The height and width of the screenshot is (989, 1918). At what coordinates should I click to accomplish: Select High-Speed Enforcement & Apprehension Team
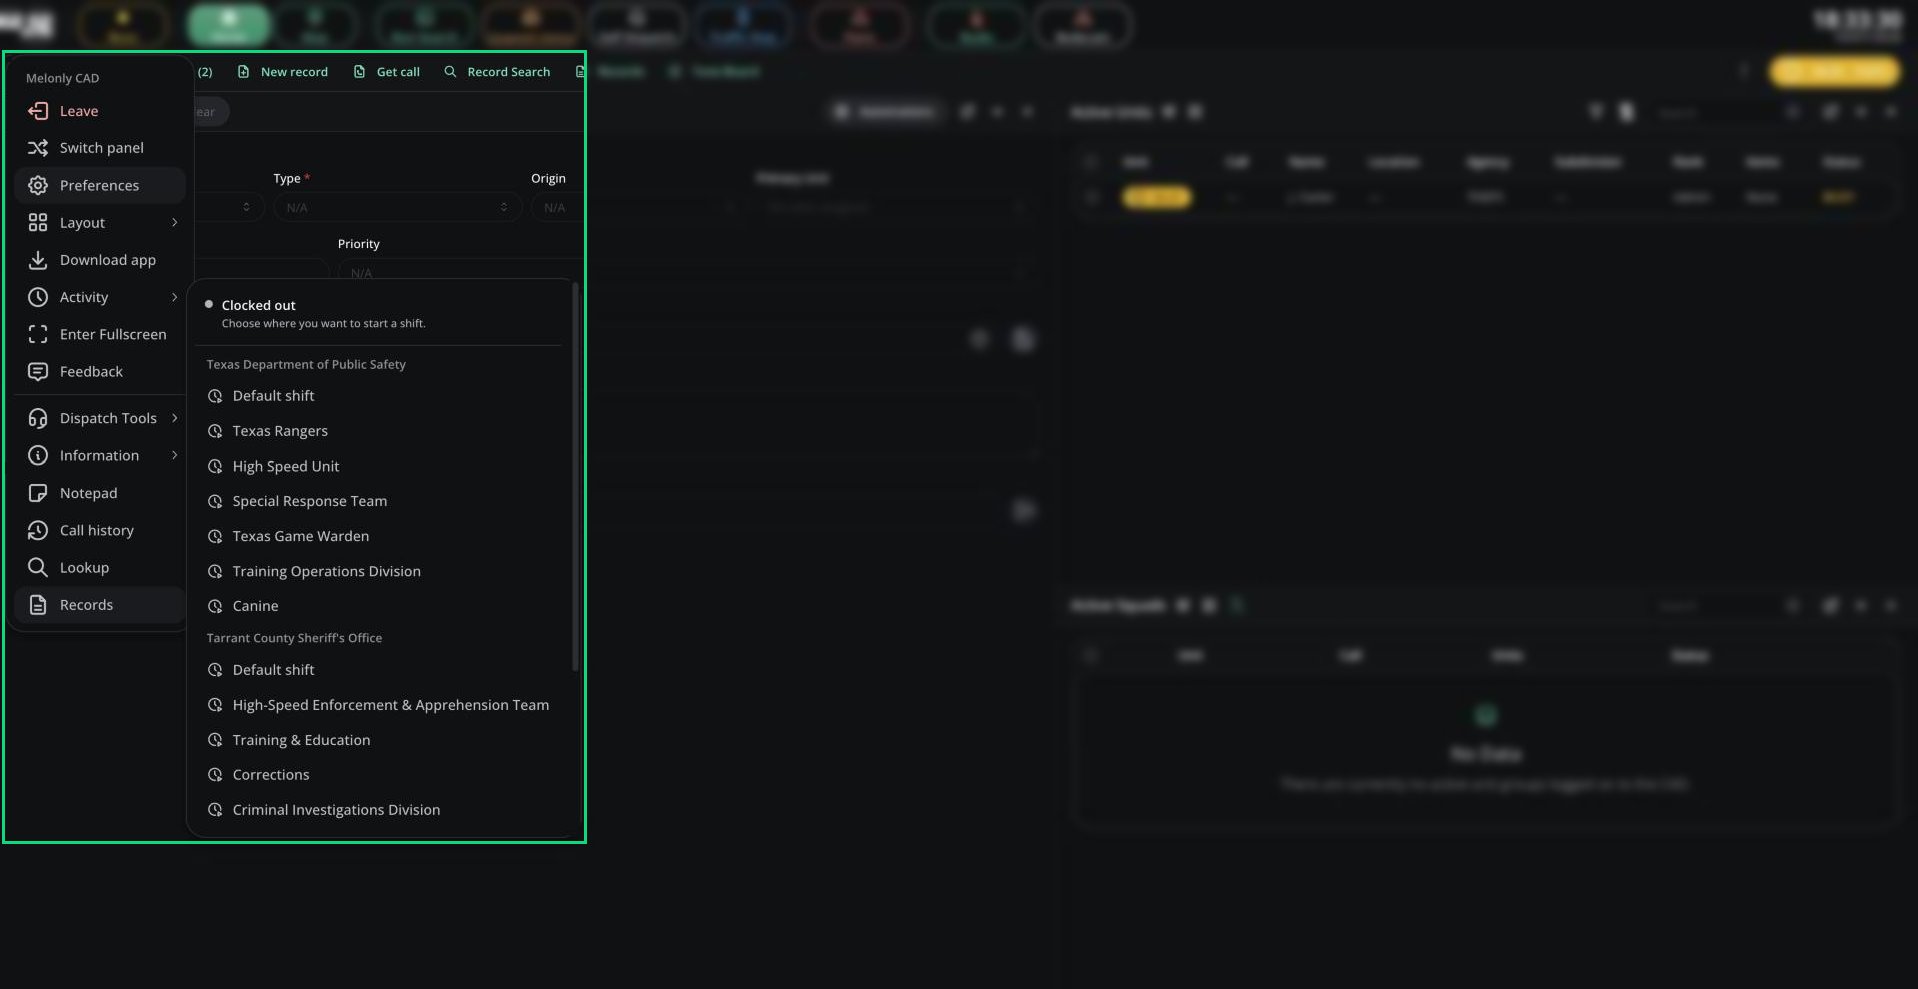click(x=380, y=705)
